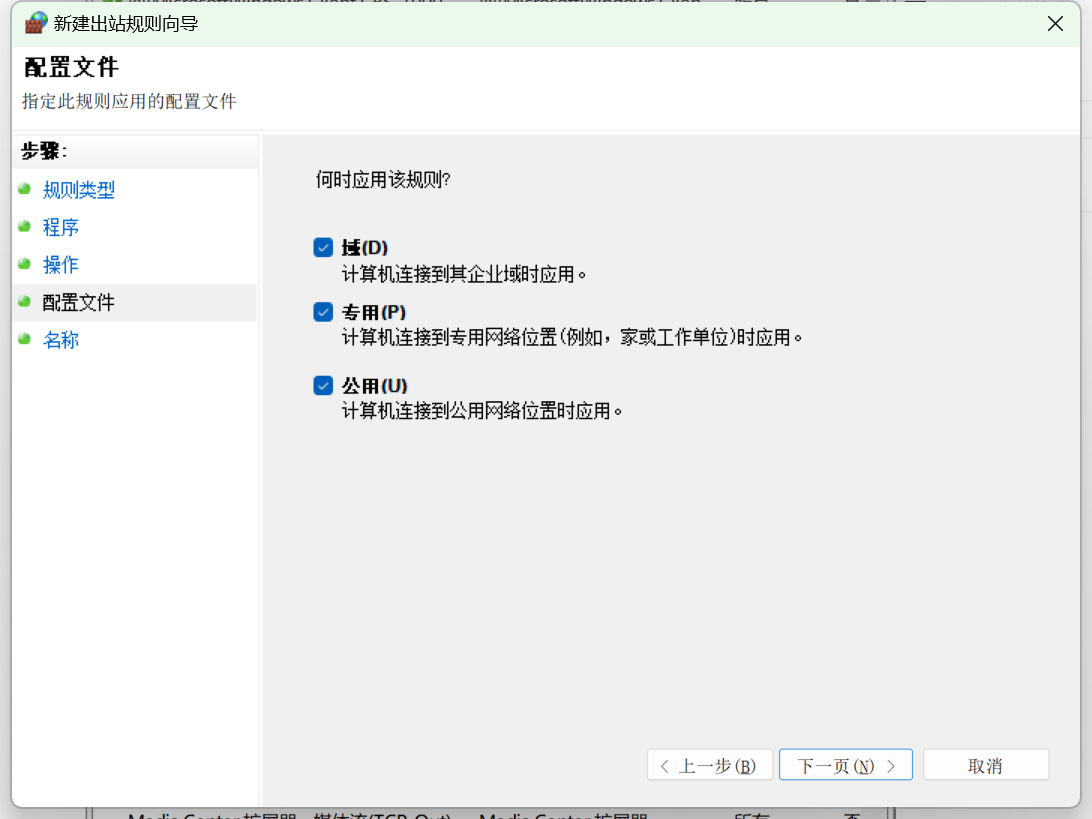Click text 计算机连接到其企业域时应用
This screenshot has width=1092, height=819.
464,274
